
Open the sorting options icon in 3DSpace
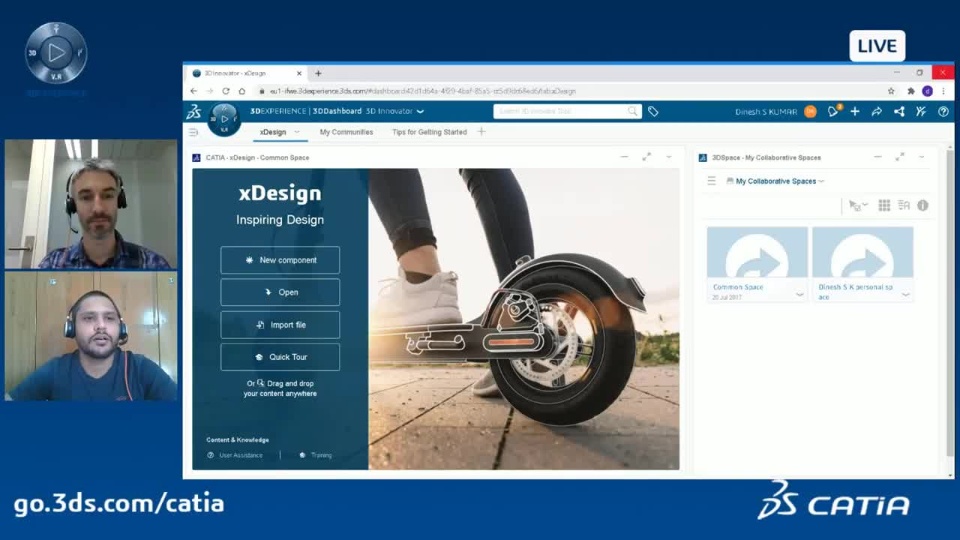tap(904, 206)
